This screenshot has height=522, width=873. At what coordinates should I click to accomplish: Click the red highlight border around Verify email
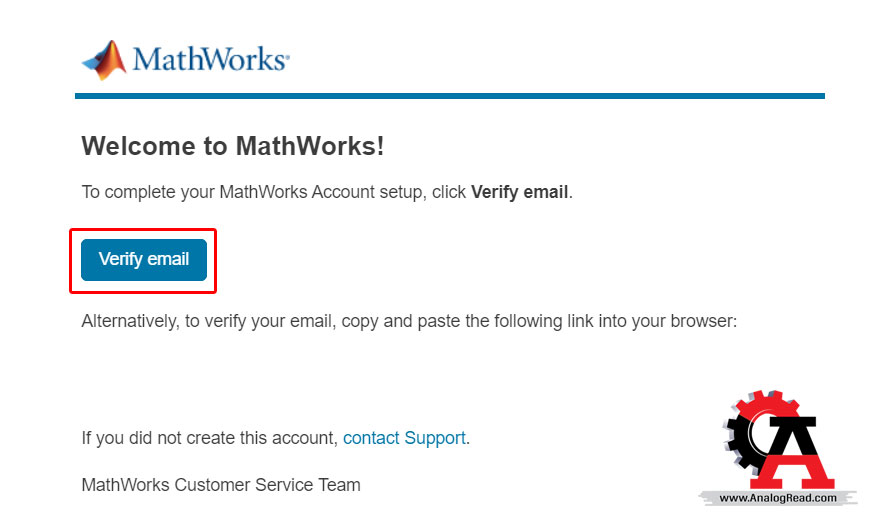143,230
